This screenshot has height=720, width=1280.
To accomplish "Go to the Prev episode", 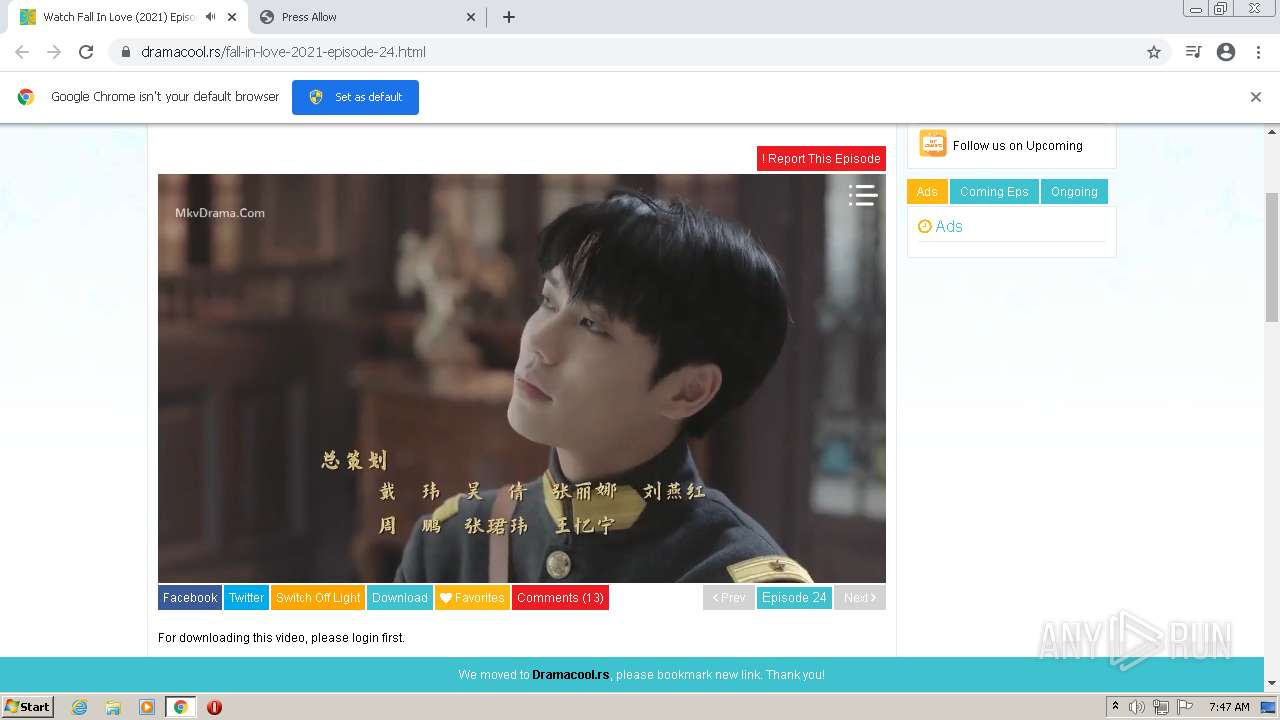I will (x=729, y=598).
